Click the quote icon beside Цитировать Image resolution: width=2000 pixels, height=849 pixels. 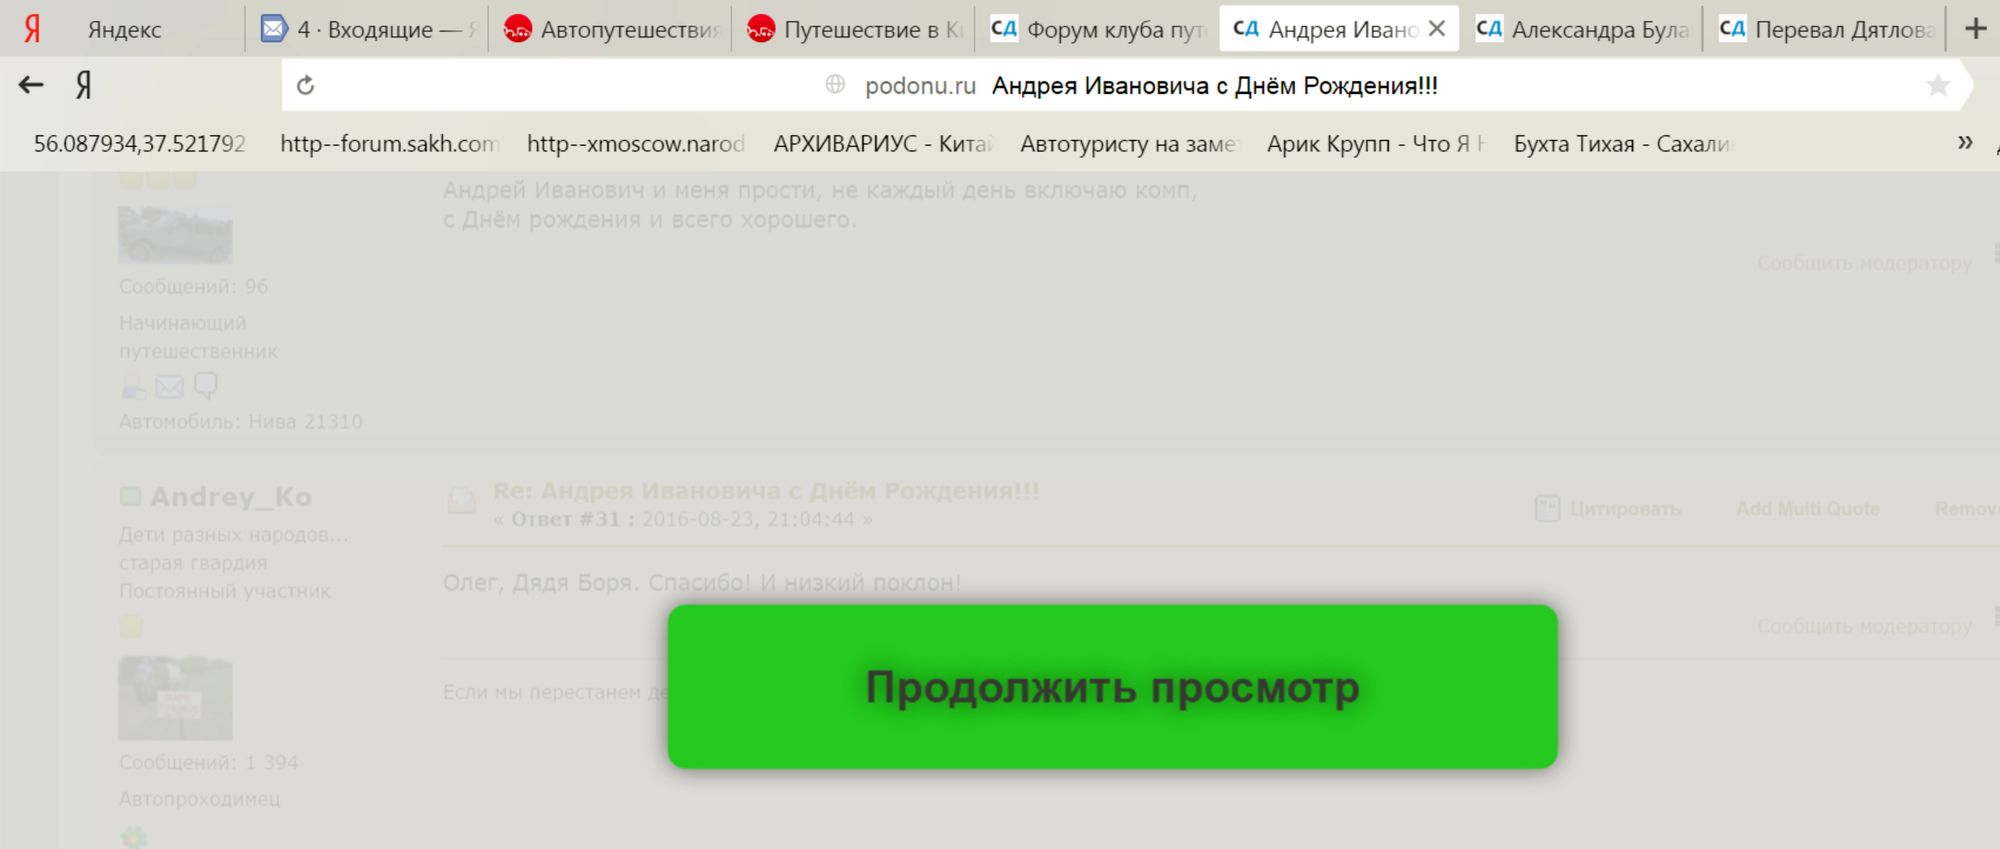pos(1547,508)
